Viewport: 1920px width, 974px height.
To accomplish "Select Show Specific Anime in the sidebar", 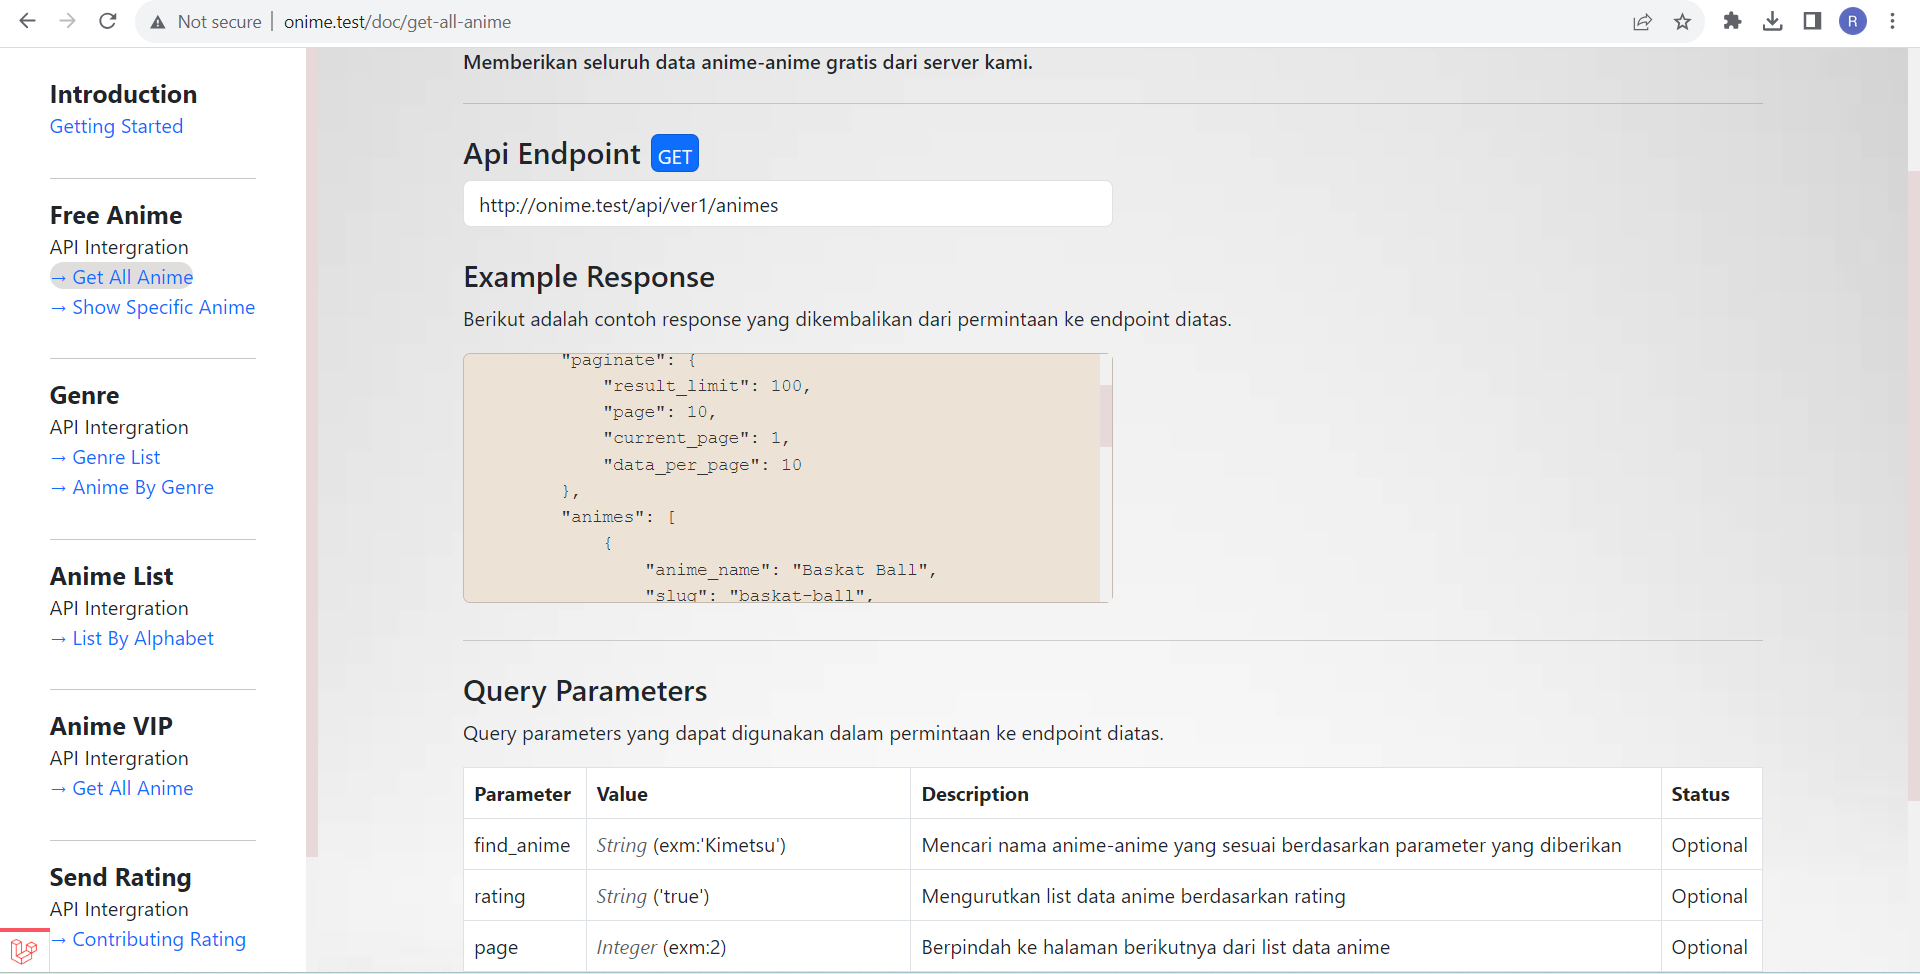I will tap(153, 307).
